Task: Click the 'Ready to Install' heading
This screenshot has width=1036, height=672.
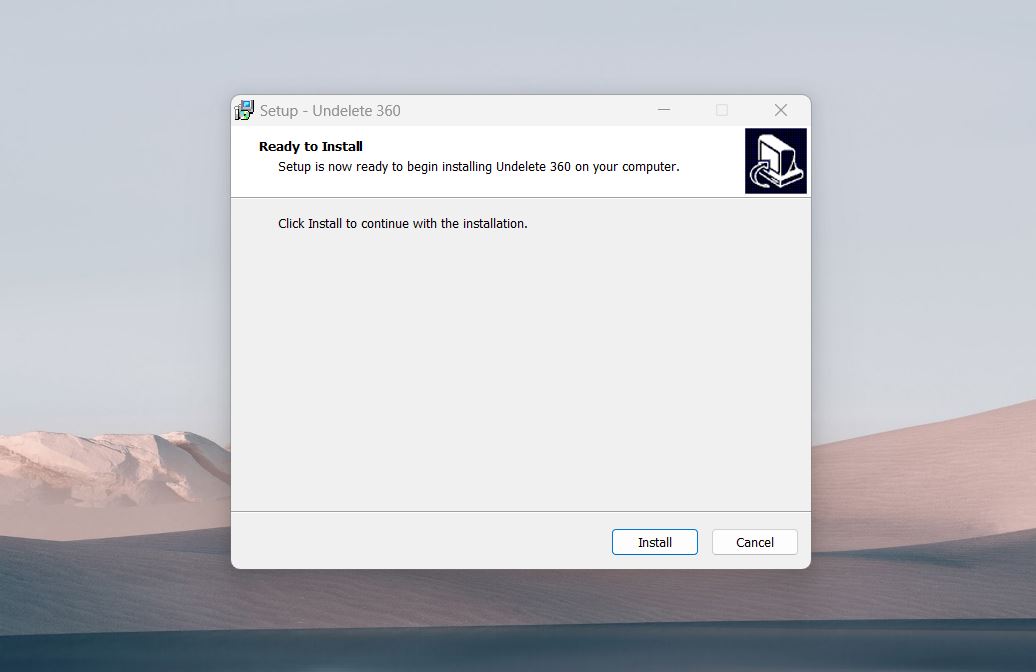Action: click(x=311, y=147)
